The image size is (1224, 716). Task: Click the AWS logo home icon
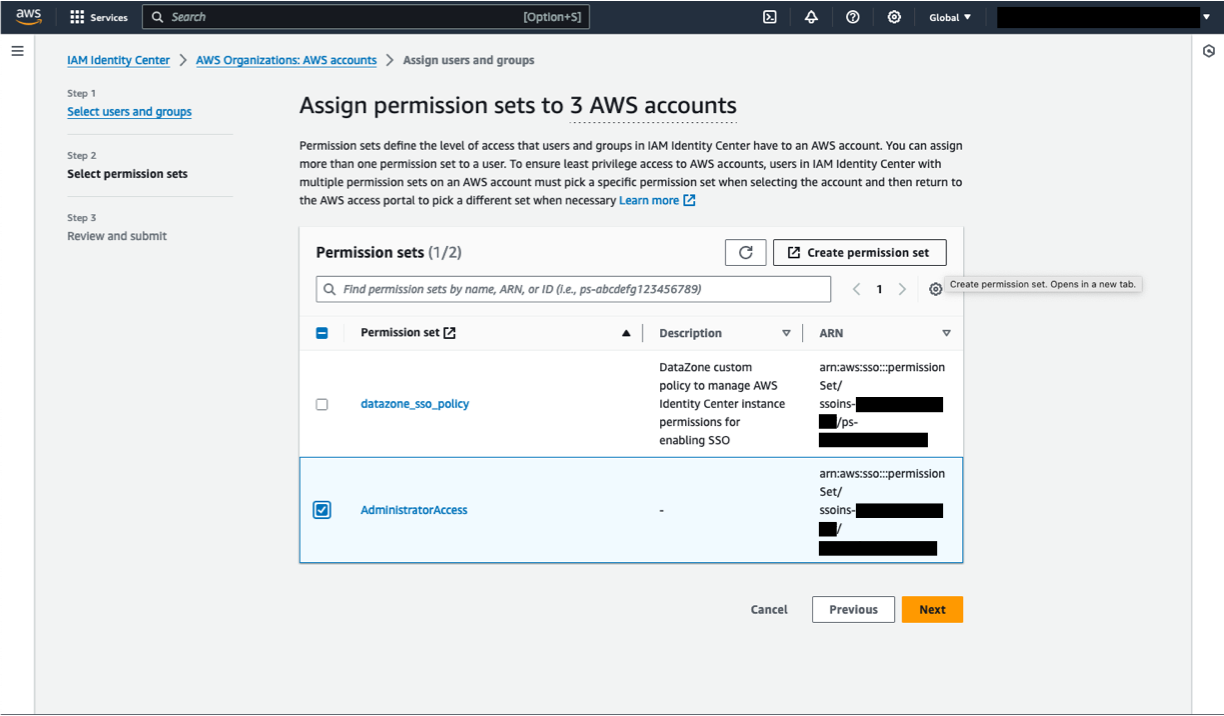(x=28, y=16)
